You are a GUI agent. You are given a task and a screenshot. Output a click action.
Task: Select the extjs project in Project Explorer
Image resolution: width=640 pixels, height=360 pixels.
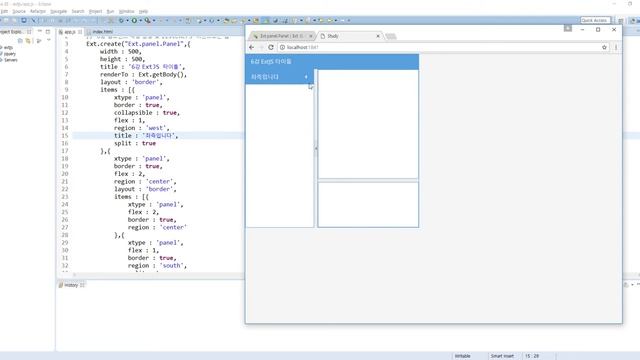(x=8, y=48)
